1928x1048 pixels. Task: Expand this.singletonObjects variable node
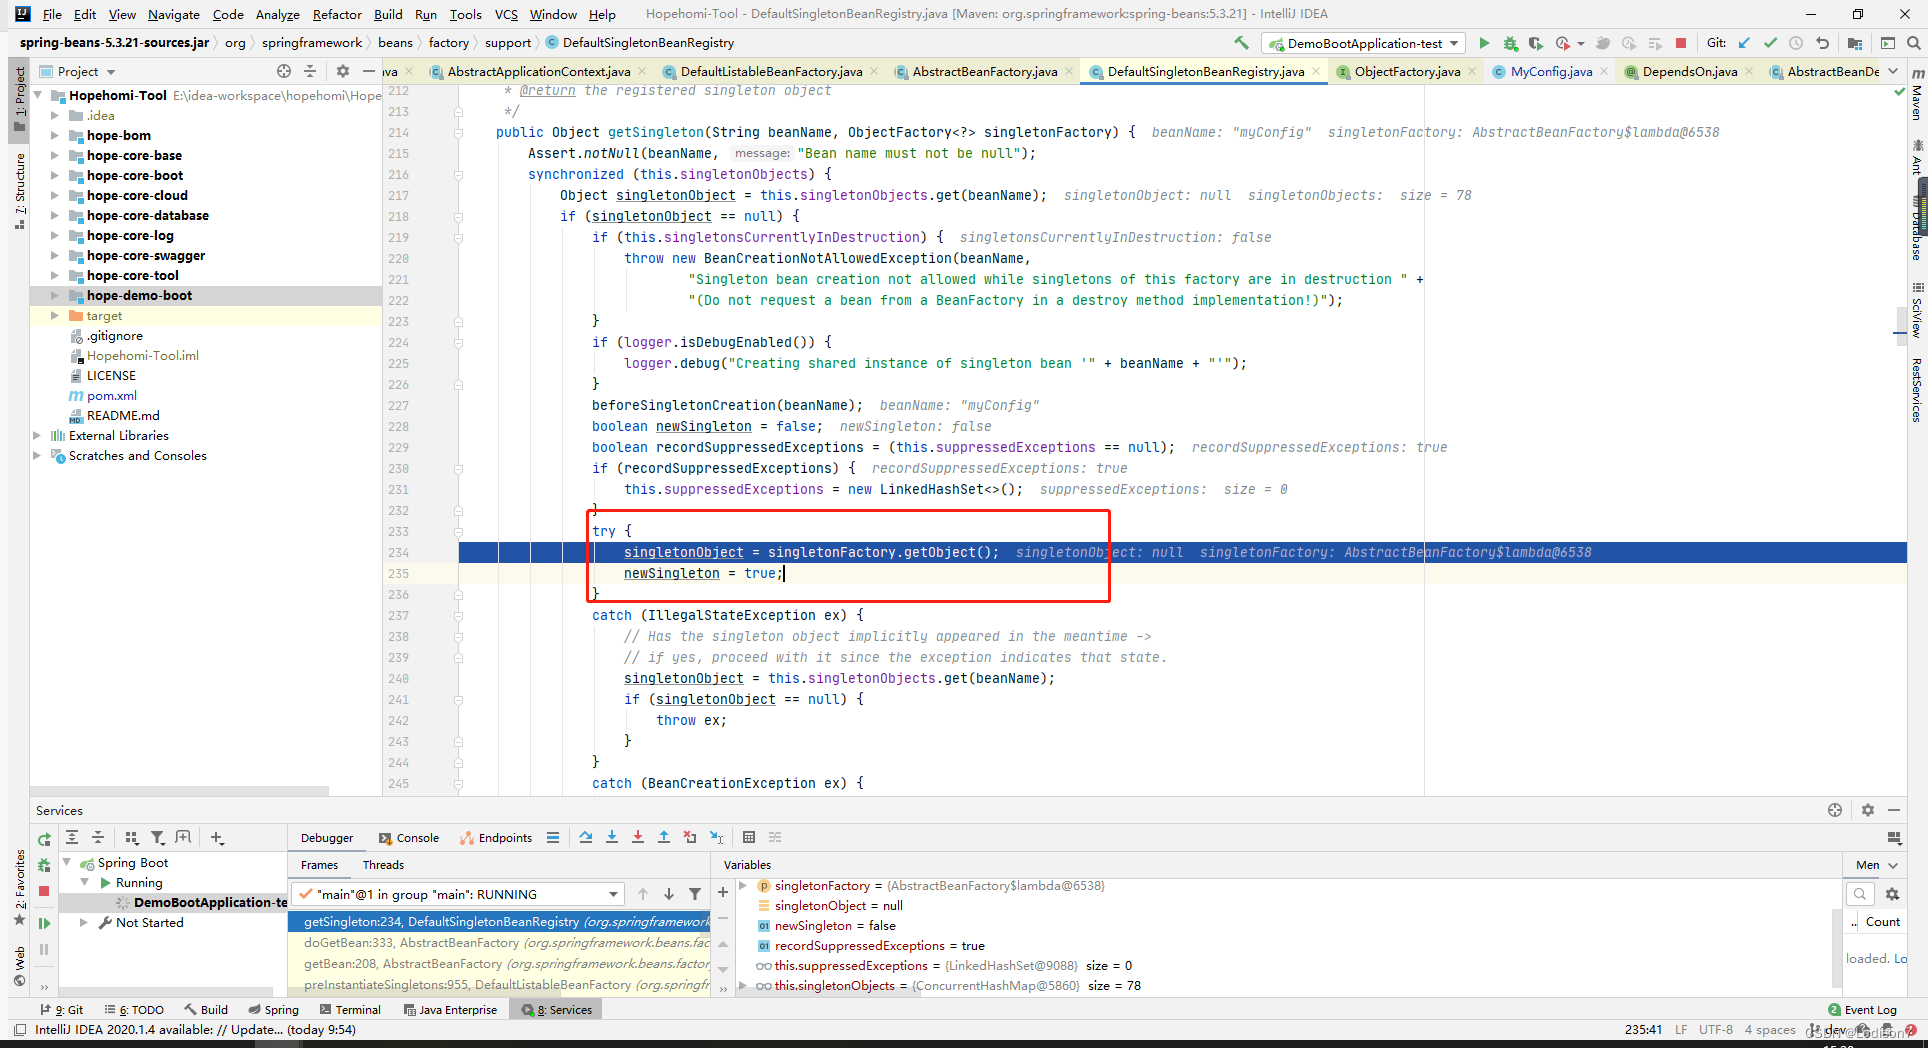click(743, 985)
